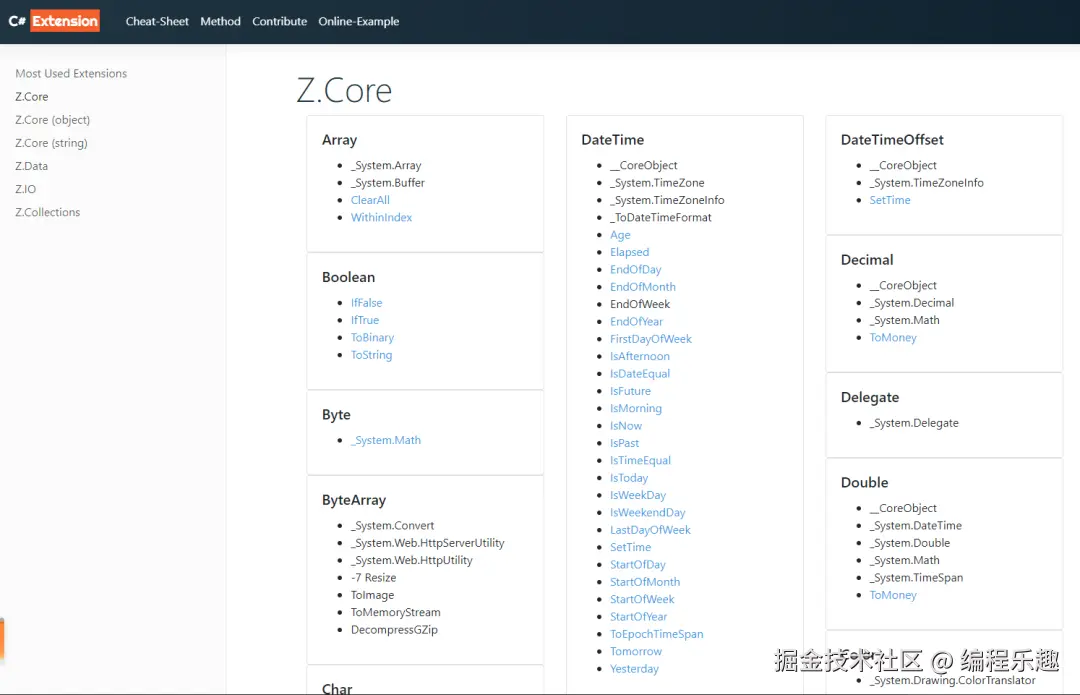The image size is (1080, 695).
Task: Open the IsMorning link
Action: tap(636, 408)
